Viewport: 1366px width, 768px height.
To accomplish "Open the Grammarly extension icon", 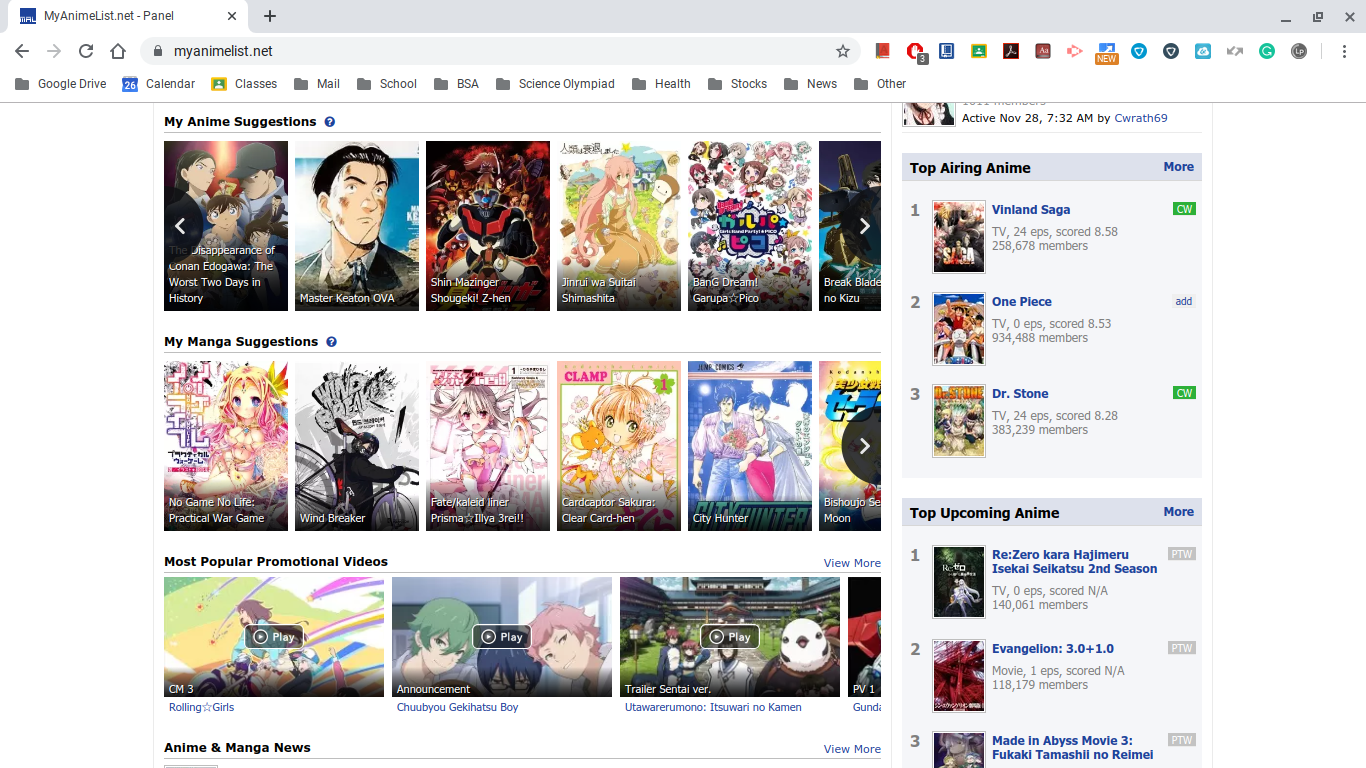I will coord(1267,51).
